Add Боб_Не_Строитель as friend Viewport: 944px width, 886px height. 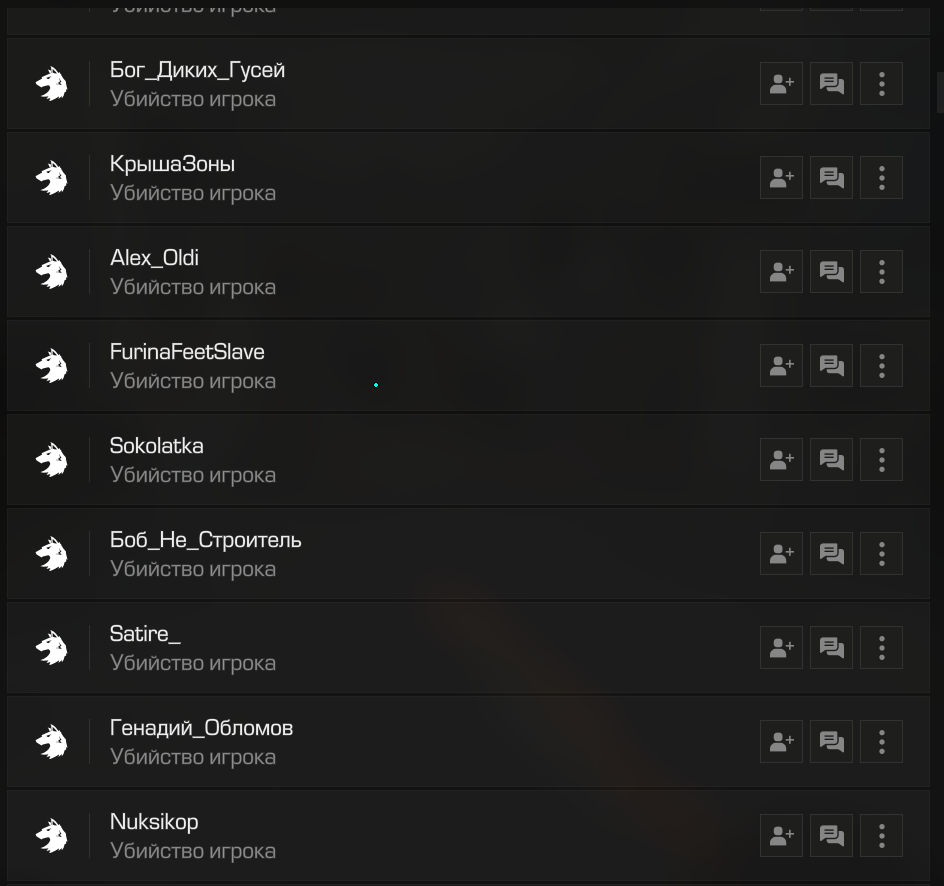[781, 553]
